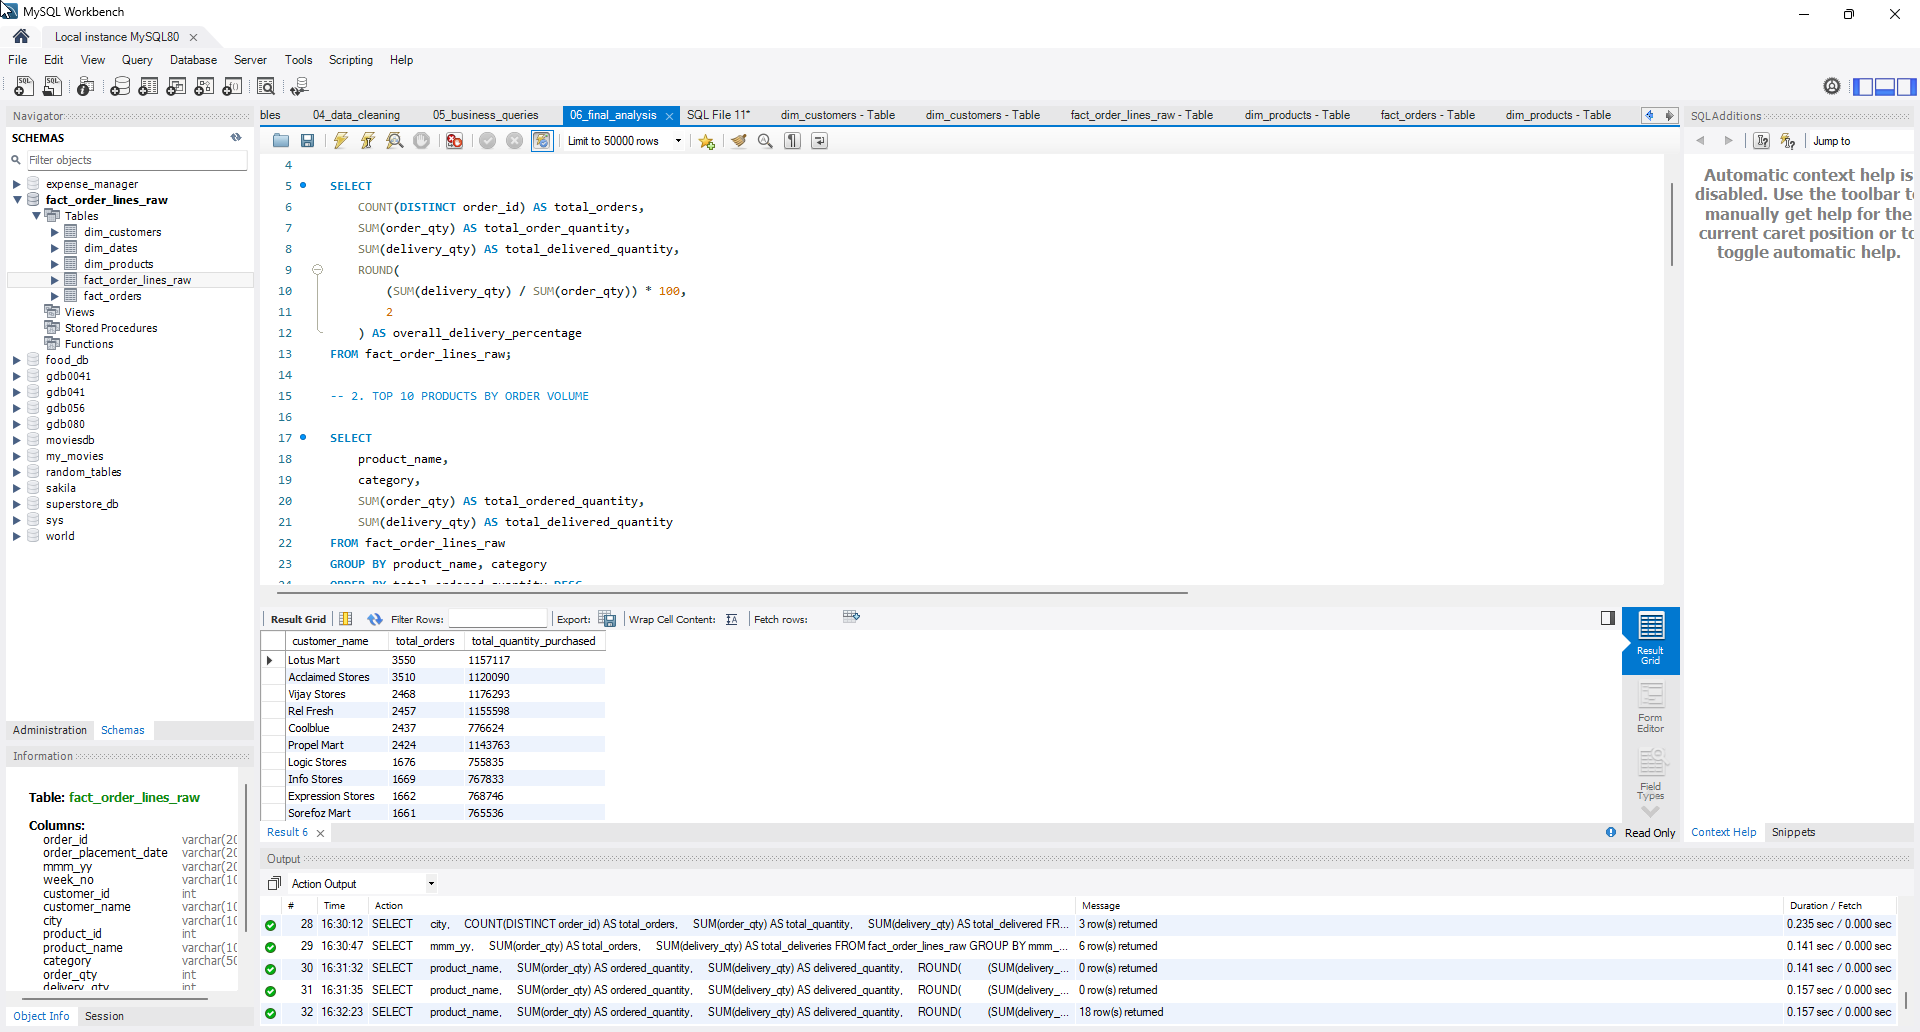This screenshot has width=1920, height=1032.
Task: Close the Result 6 tab
Action: (320, 833)
